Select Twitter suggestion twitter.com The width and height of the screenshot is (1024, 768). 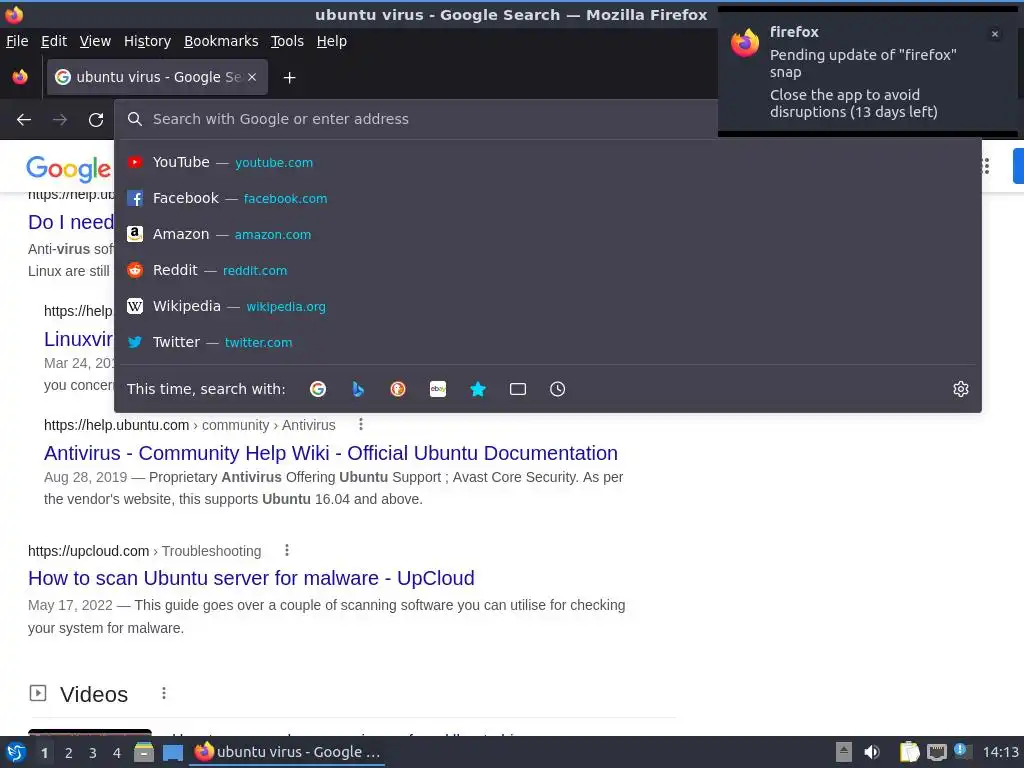coord(547,342)
